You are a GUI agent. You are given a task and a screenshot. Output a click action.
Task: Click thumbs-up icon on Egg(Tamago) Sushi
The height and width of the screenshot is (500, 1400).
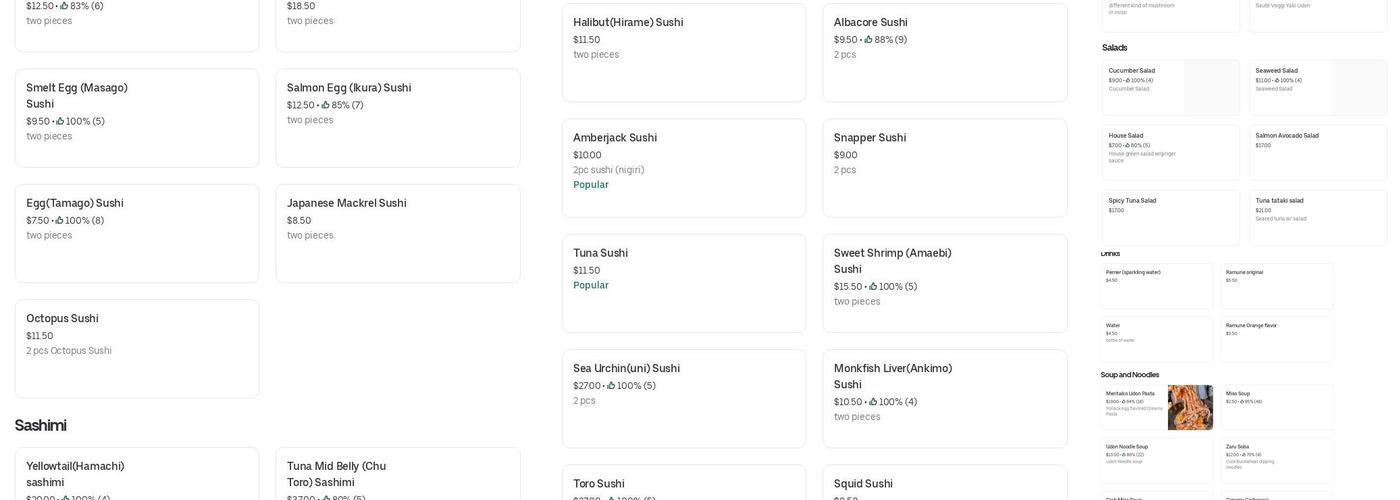pos(60,221)
